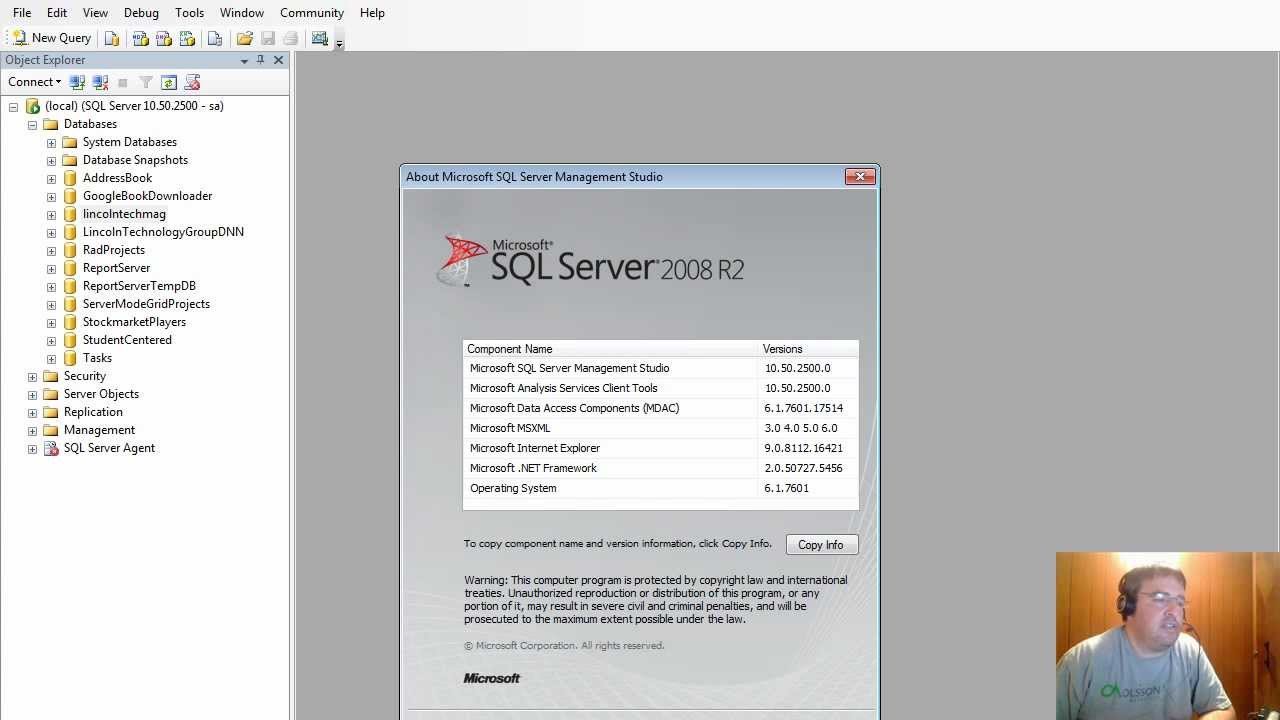Click the Print icon in the toolbar
Image resolution: width=1280 pixels, height=720 pixels.
point(290,38)
